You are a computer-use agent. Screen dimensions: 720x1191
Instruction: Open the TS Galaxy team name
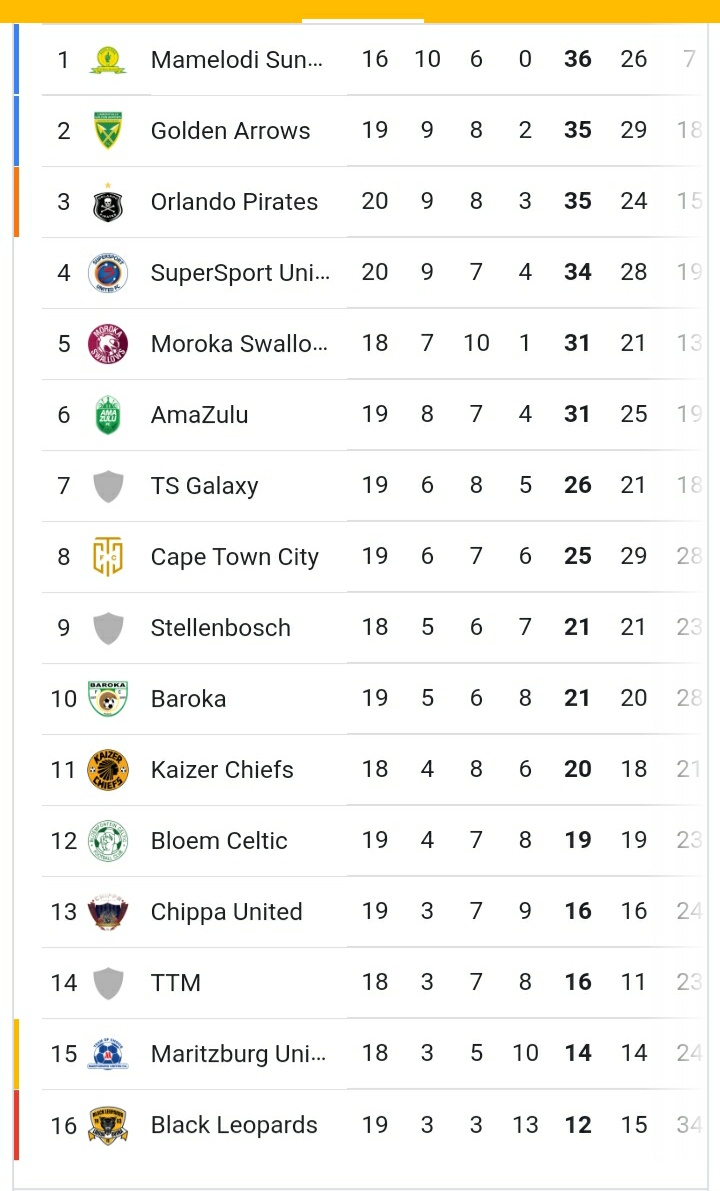coord(204,486)
